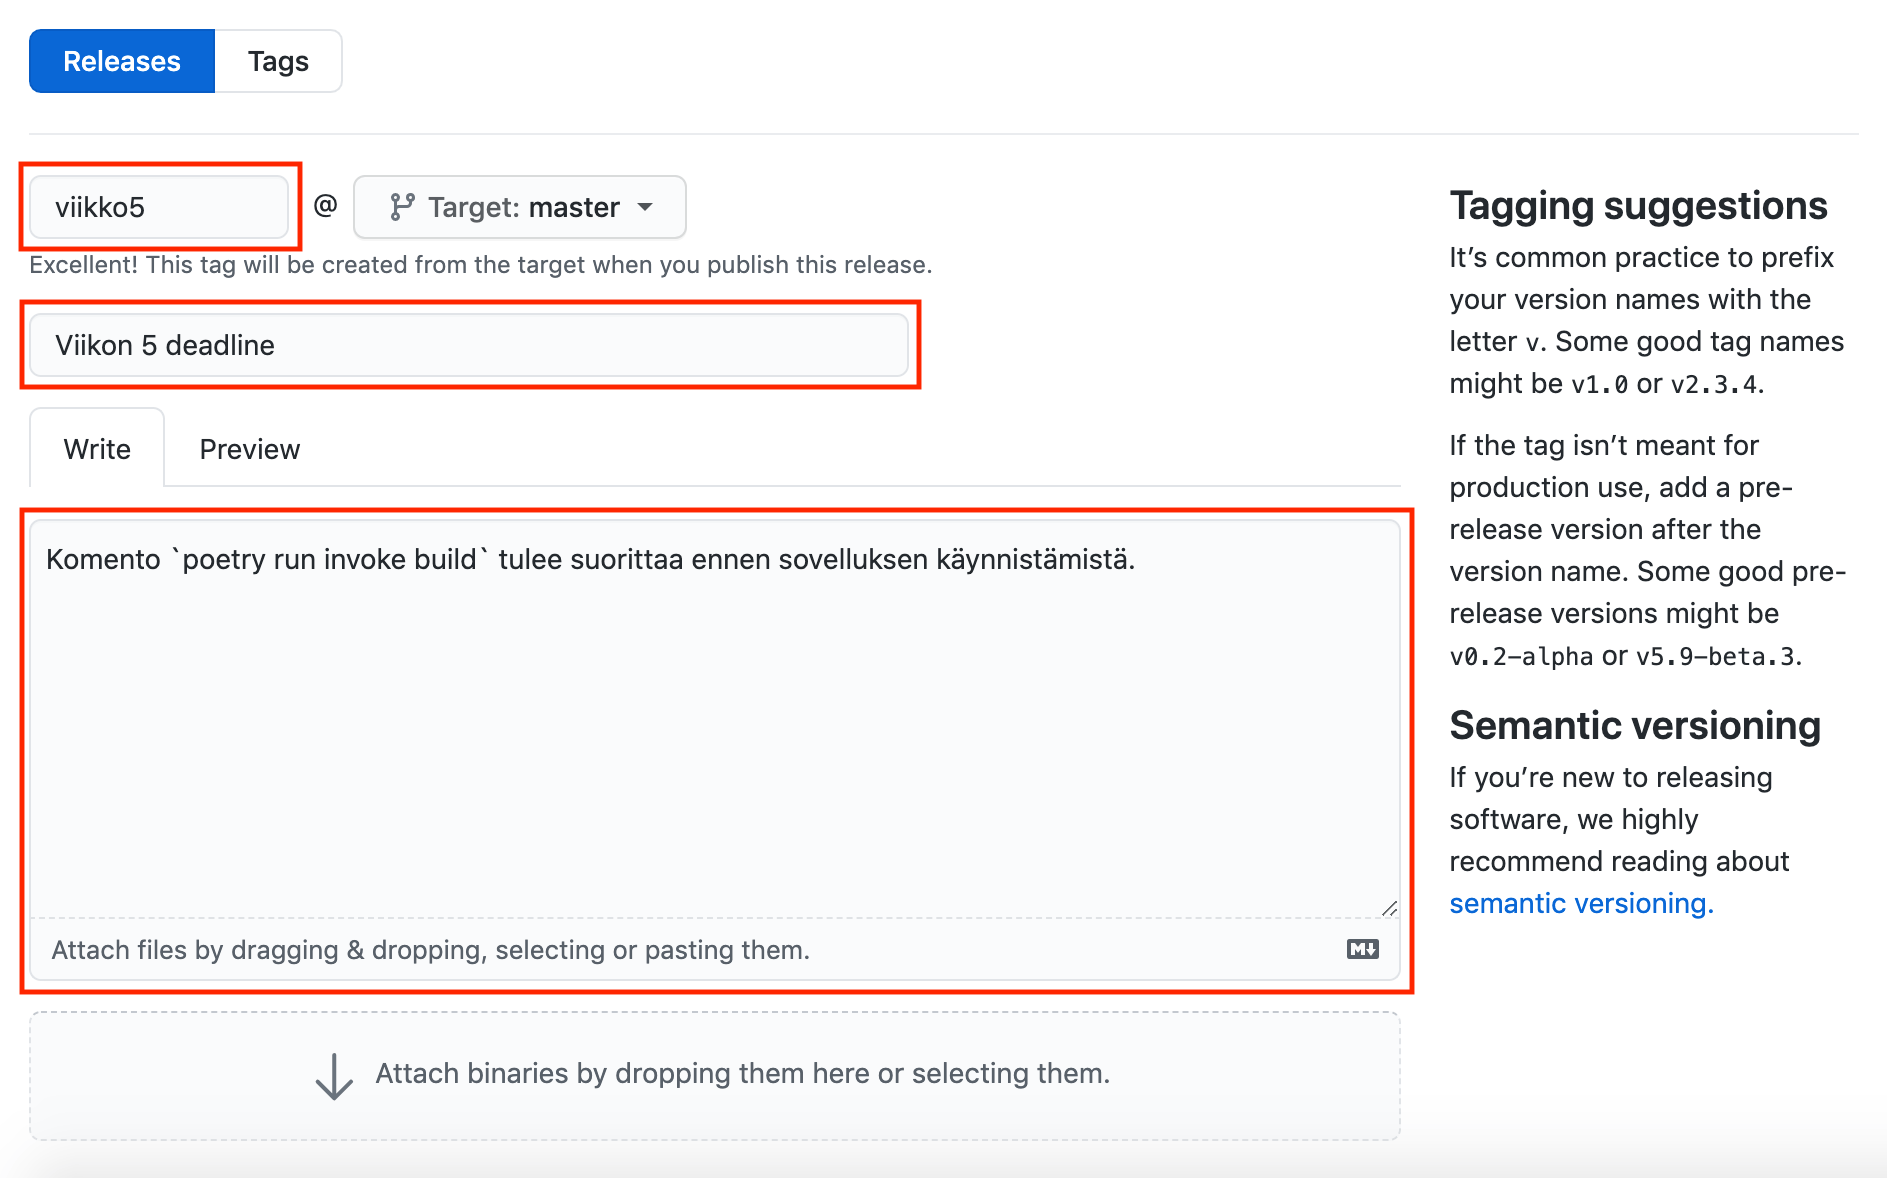Click the Attach binaries drop zone text

point(742,1073)
